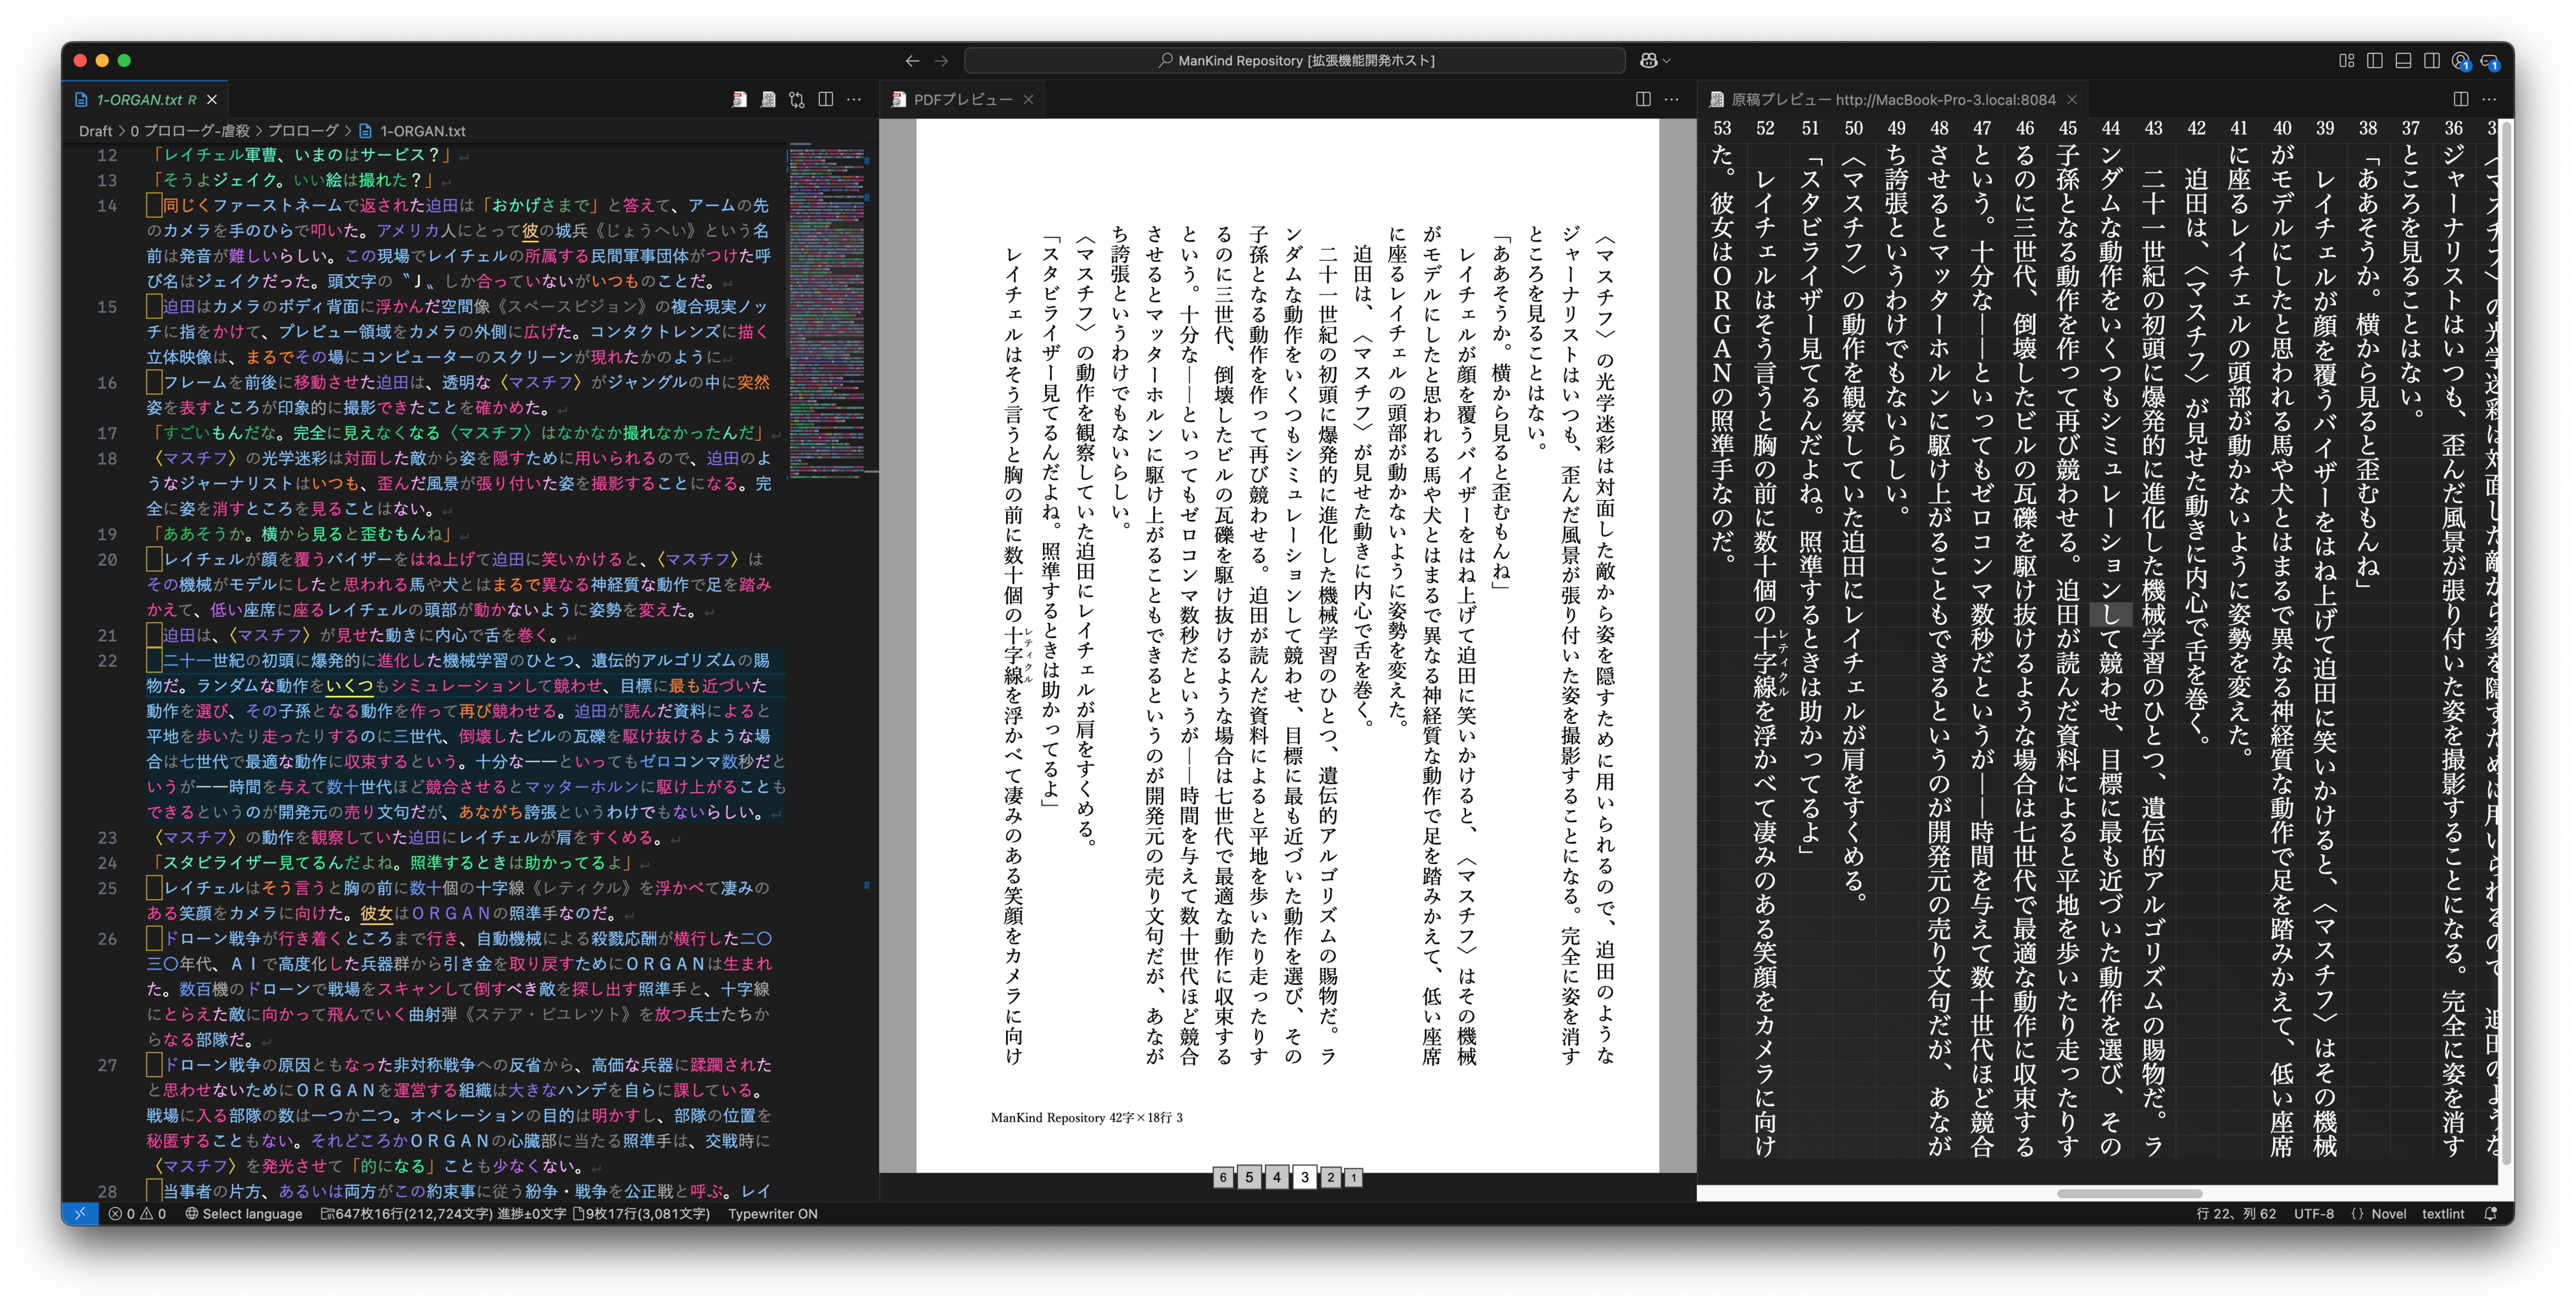Screen dimensions: 2576x1307
Task: Open PDF preview from editor toolbar
Action: click(x=739, y=100)
